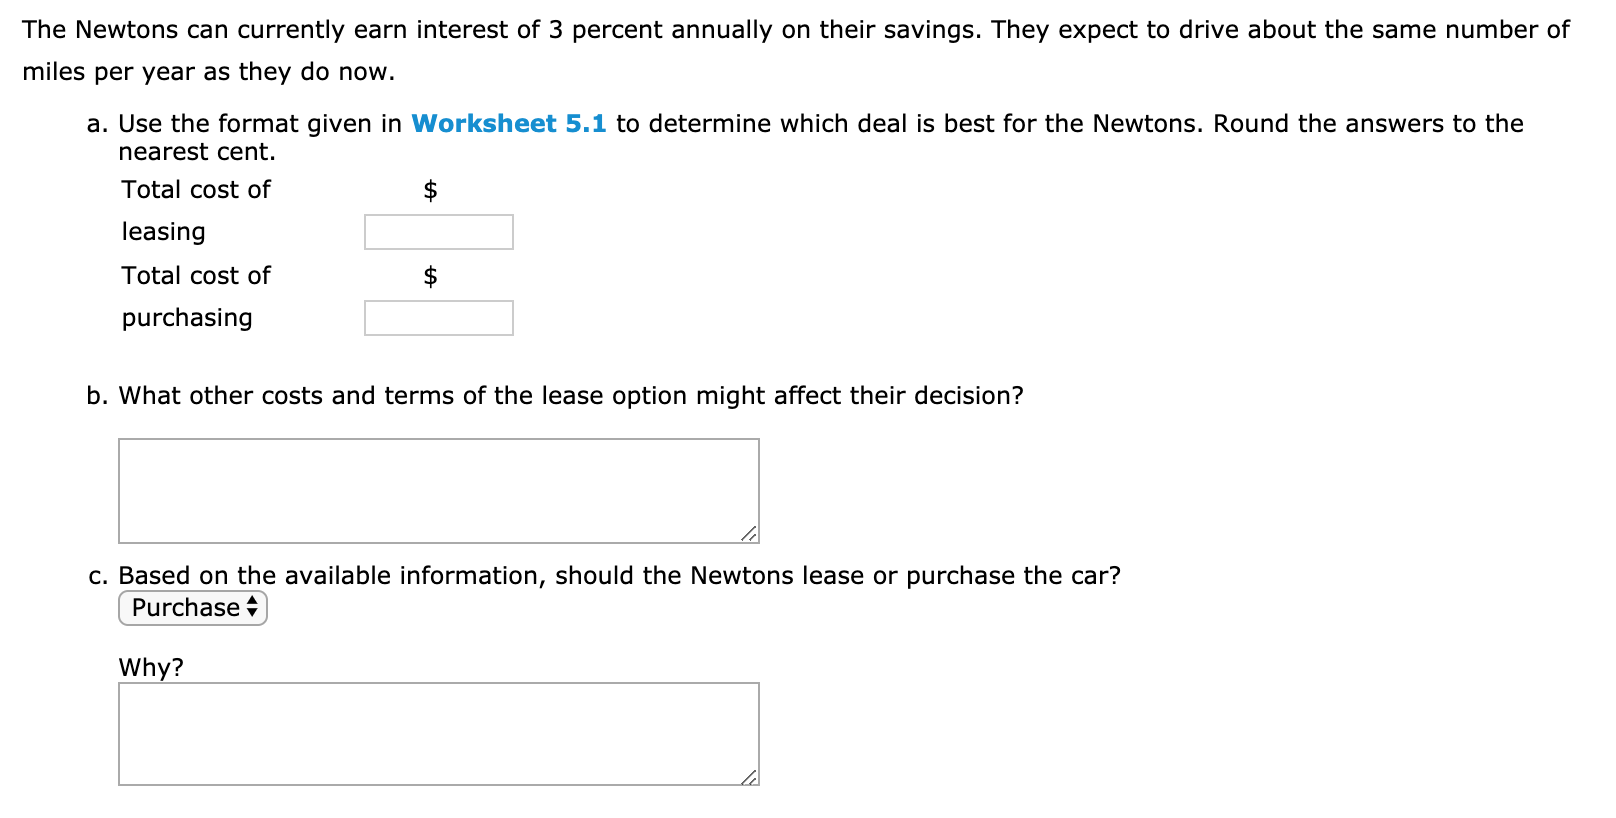
Task: Click the resize handle on Why textbox
Action: pyautogui.click(x=749, y=778)
